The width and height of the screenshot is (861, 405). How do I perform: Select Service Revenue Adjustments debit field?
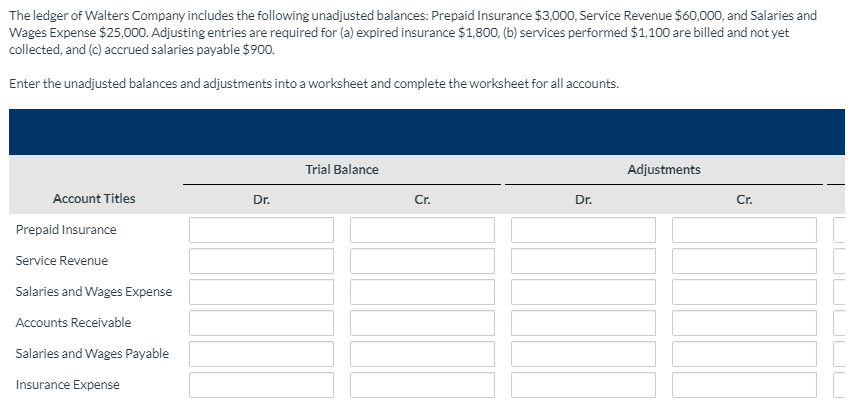[583, 261]
